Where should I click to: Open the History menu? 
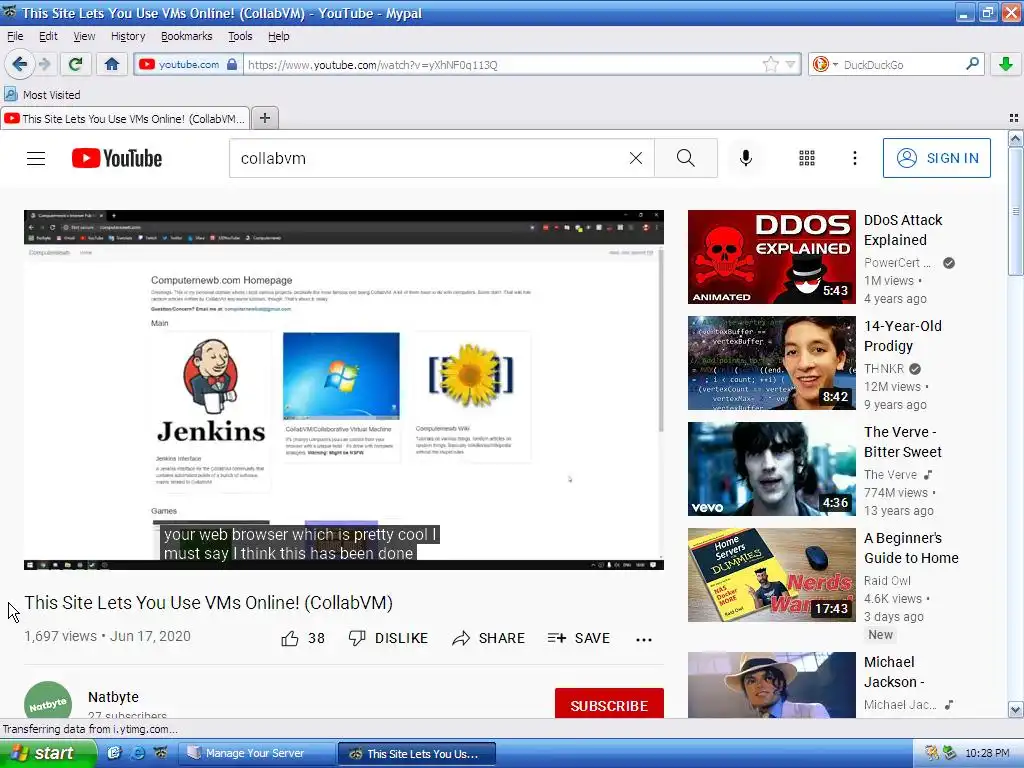(x=127, y=36)
